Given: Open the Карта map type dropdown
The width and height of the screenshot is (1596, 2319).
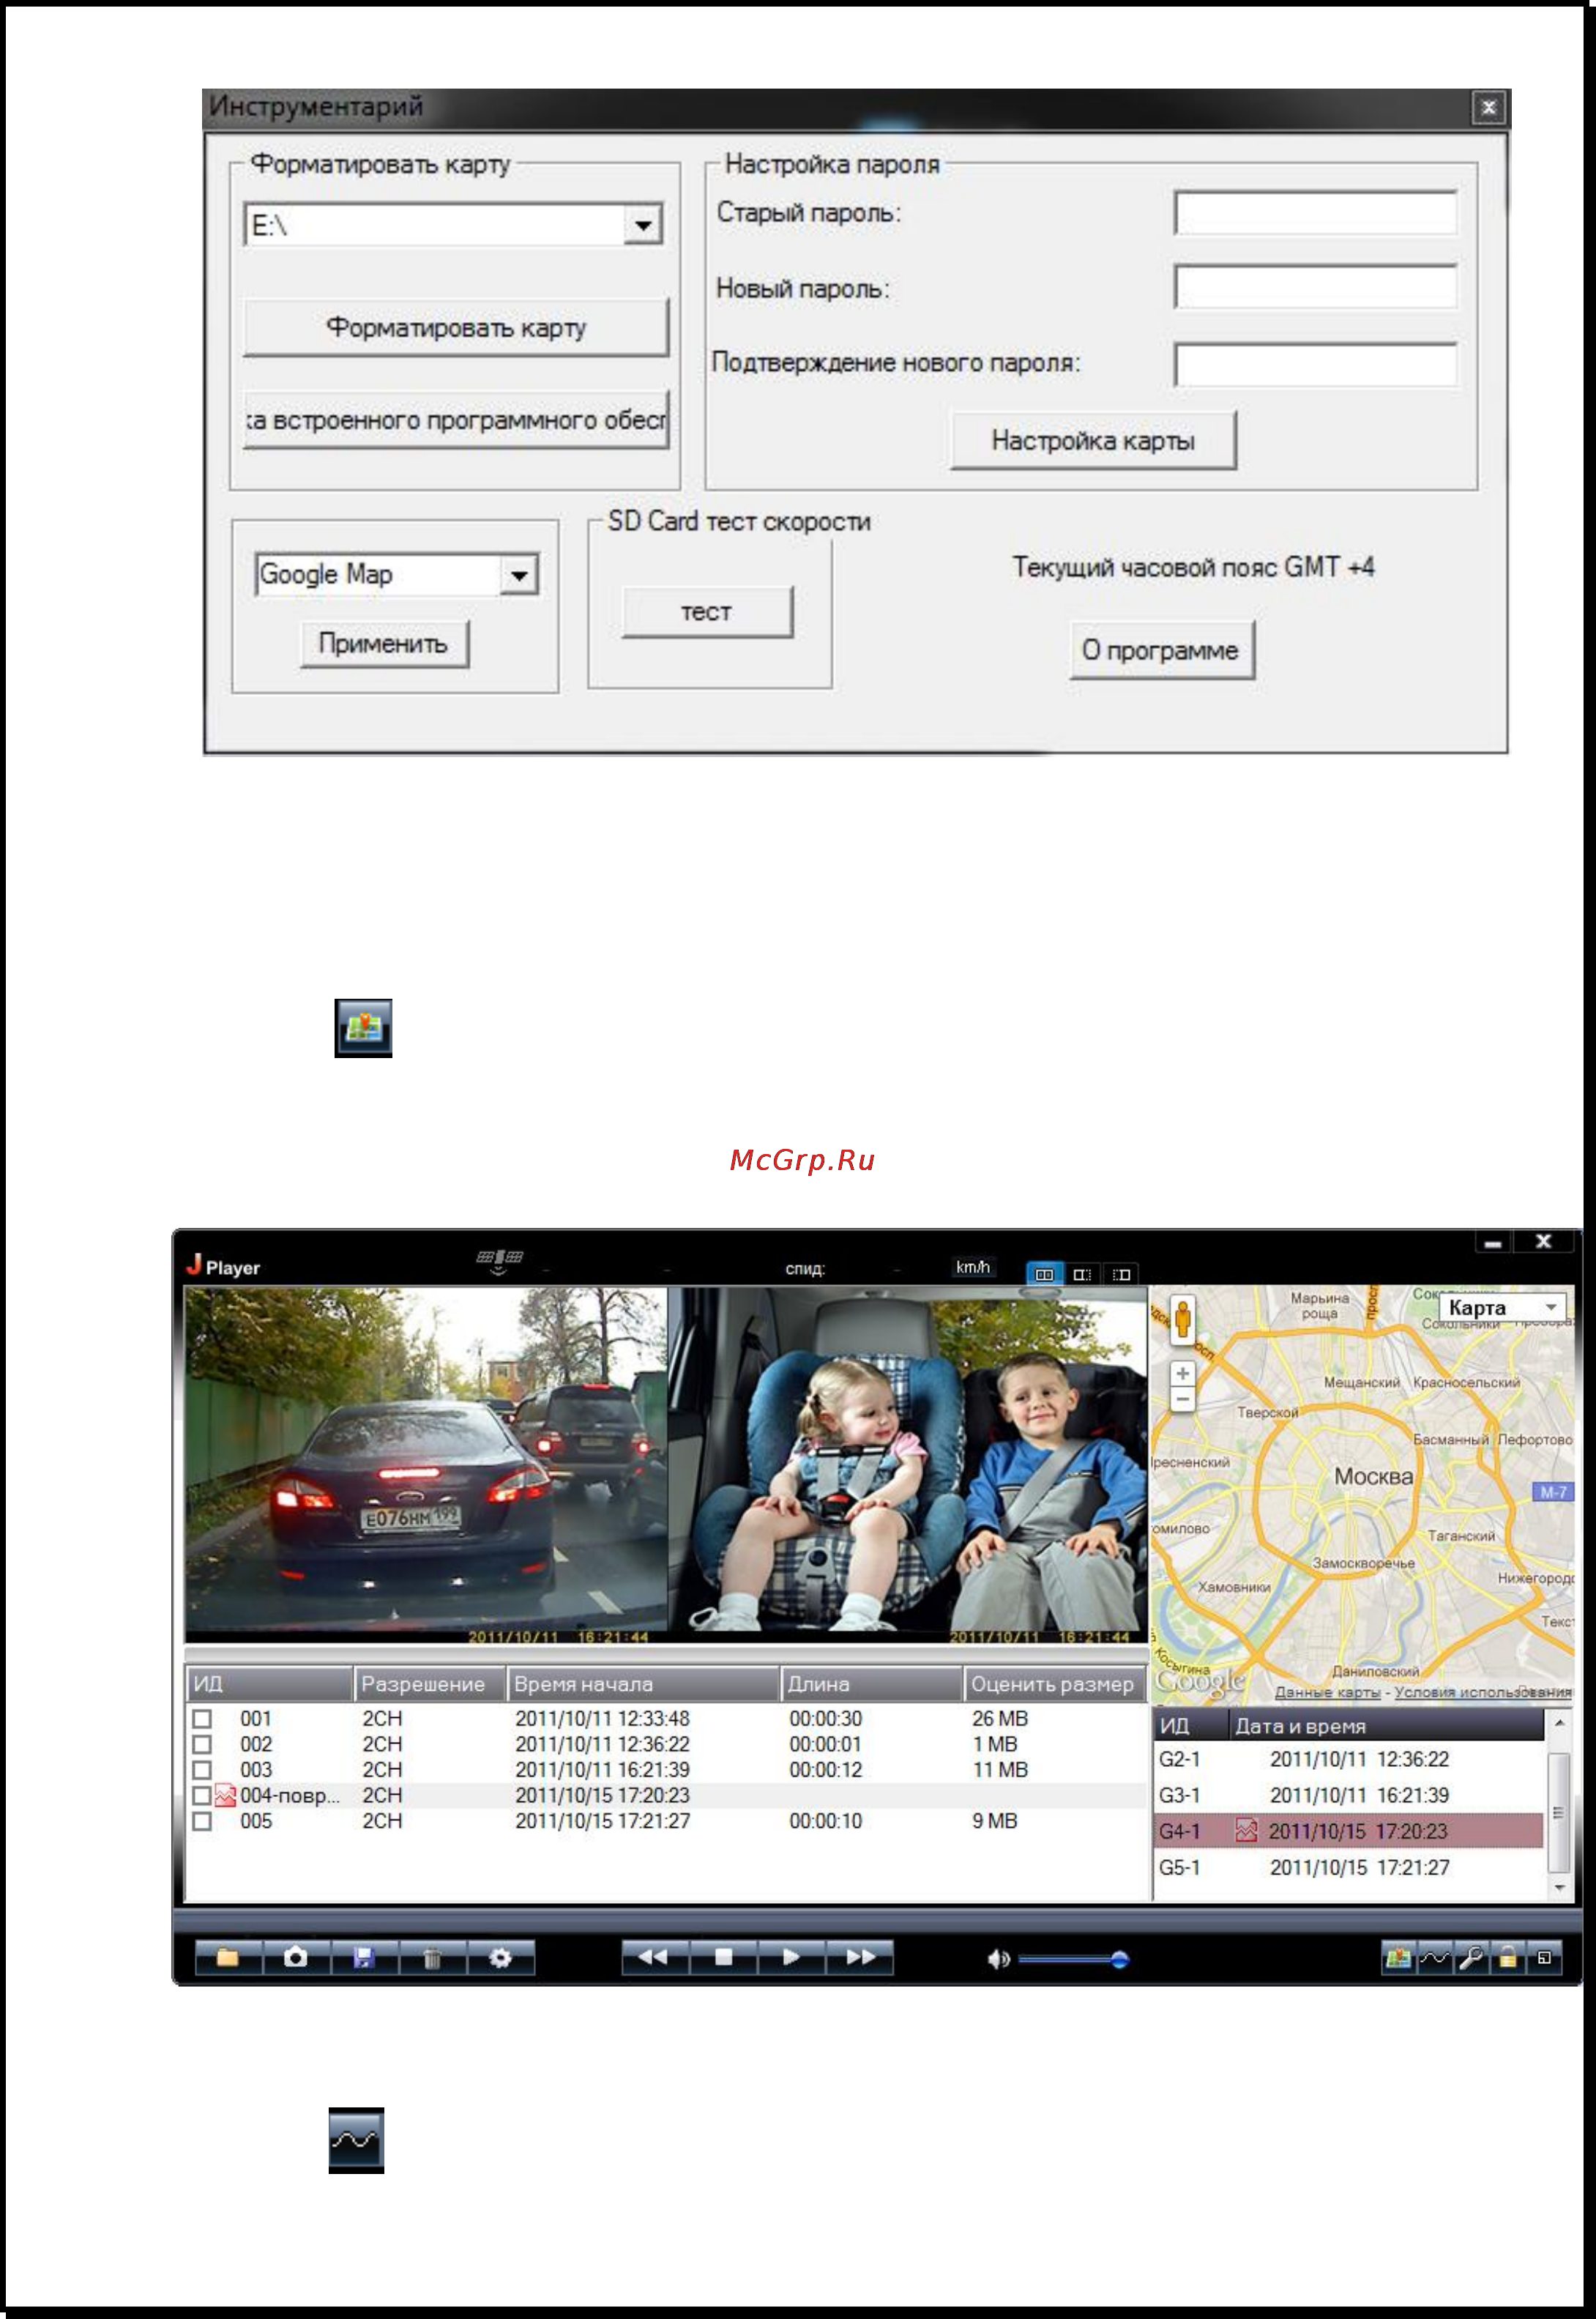Looking at the screenshot, I should [x=1503, y=1307].
